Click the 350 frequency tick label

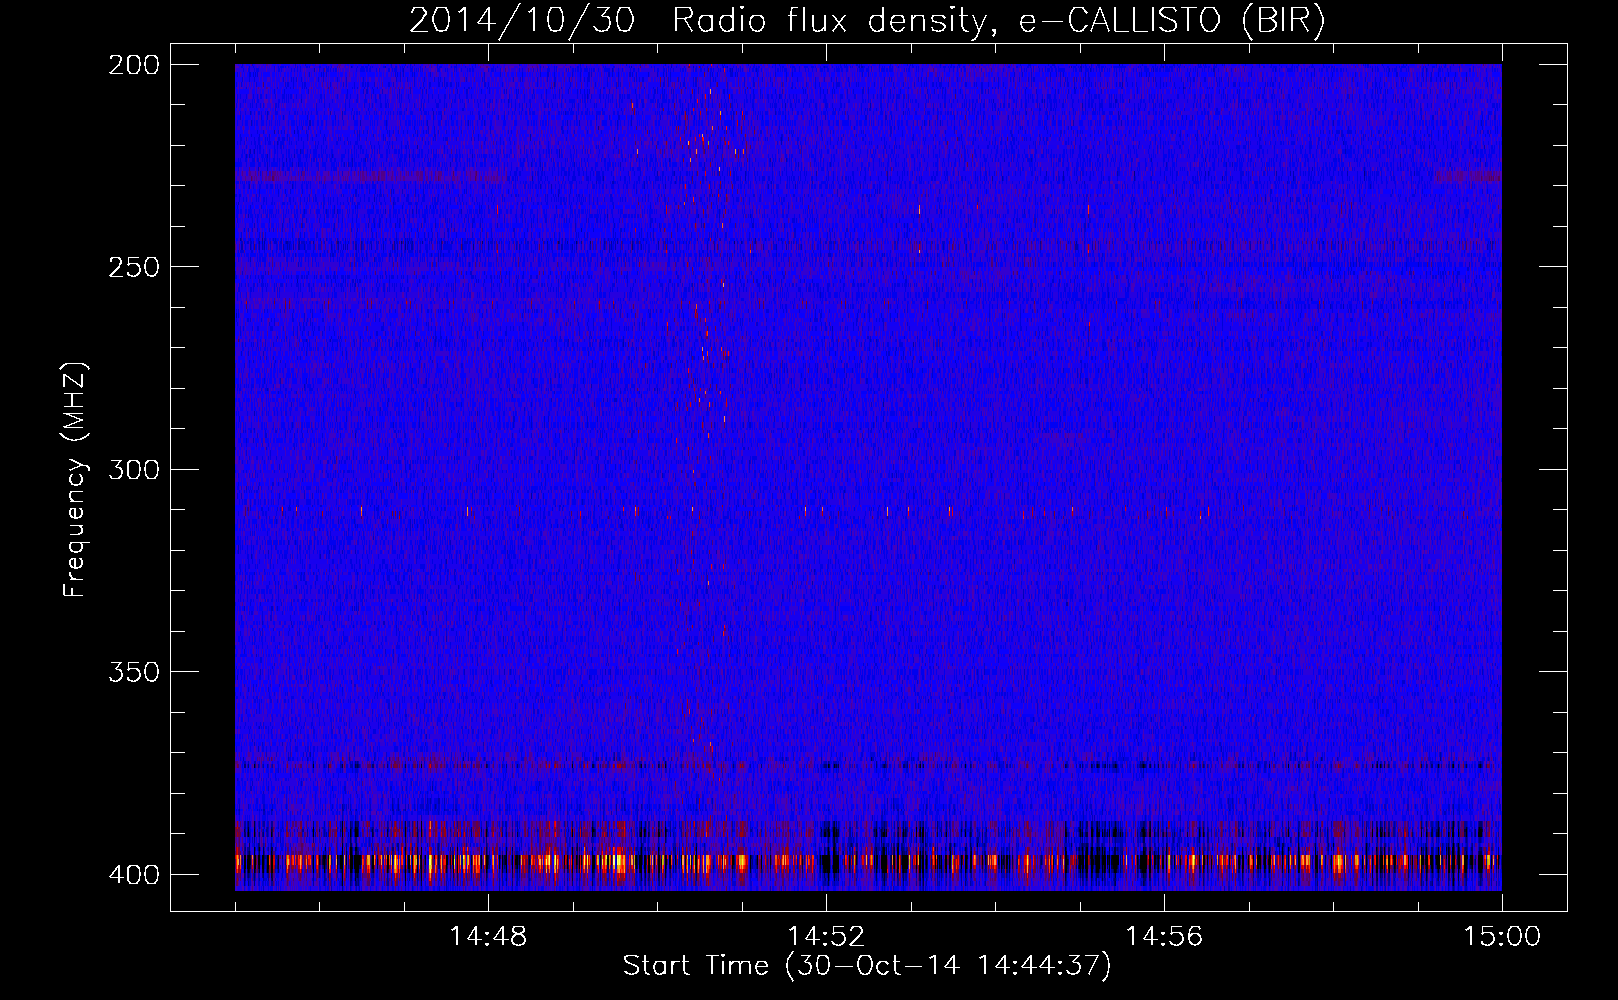[x=133, y=672]
